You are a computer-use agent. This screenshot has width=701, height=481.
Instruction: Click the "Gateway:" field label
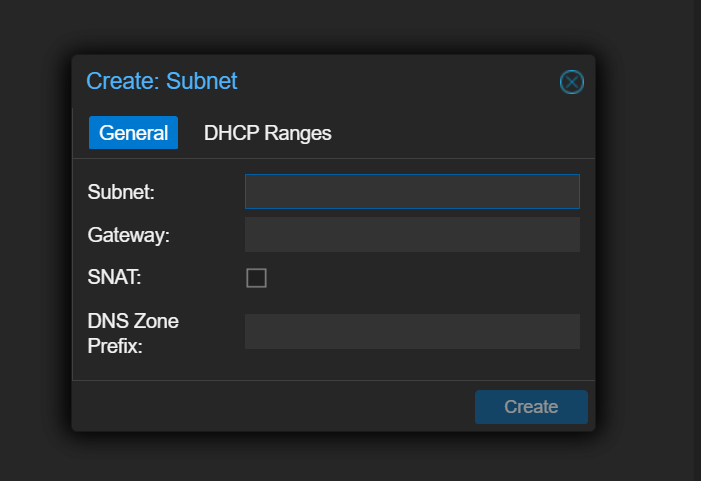click(129, 235)
